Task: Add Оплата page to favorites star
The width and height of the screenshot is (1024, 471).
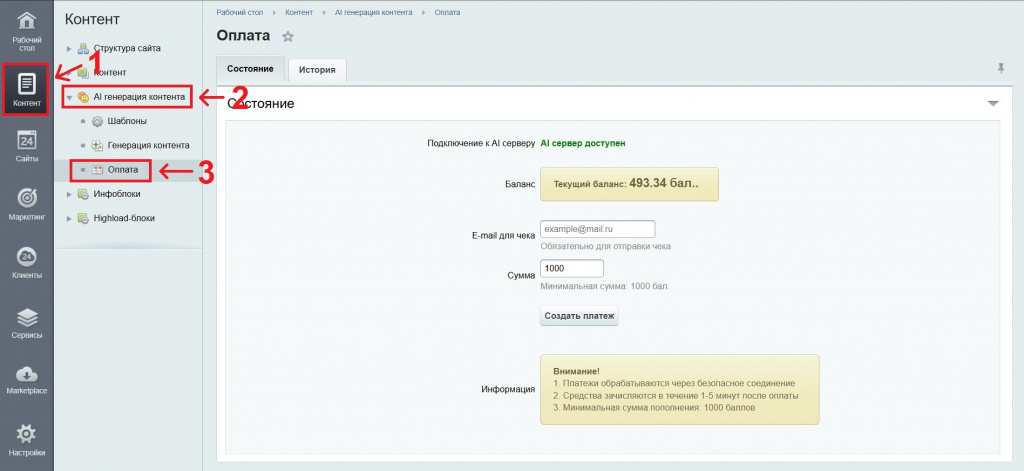Action: point(288,37)
